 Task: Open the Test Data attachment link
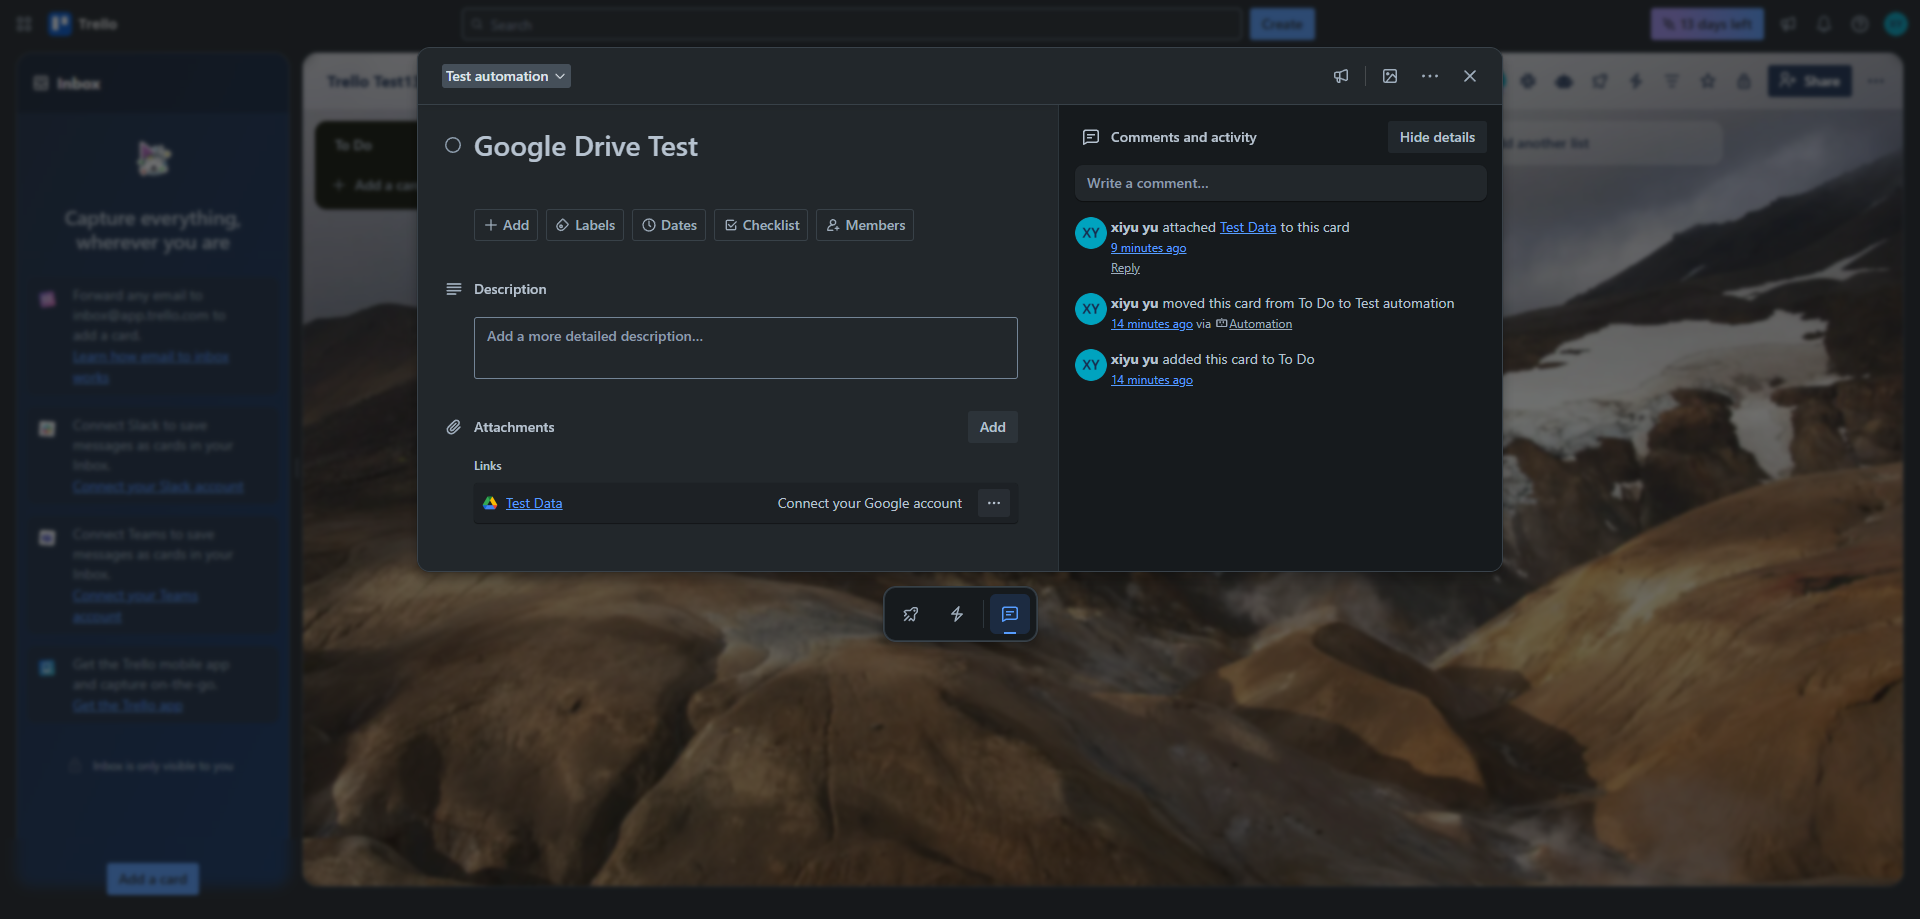pyautogui.click(x=534, y=503)
